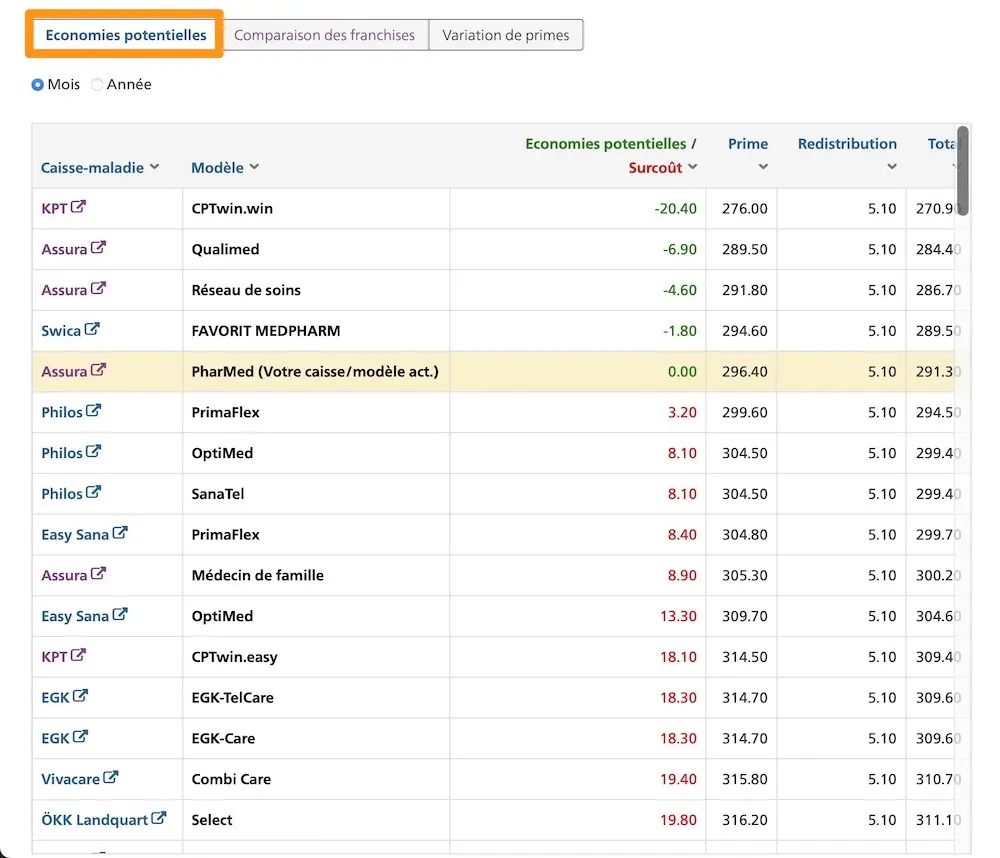Open external link icon in EGK-TelCare row
The image size is (1000, 858).
click(x=80, y=696)
